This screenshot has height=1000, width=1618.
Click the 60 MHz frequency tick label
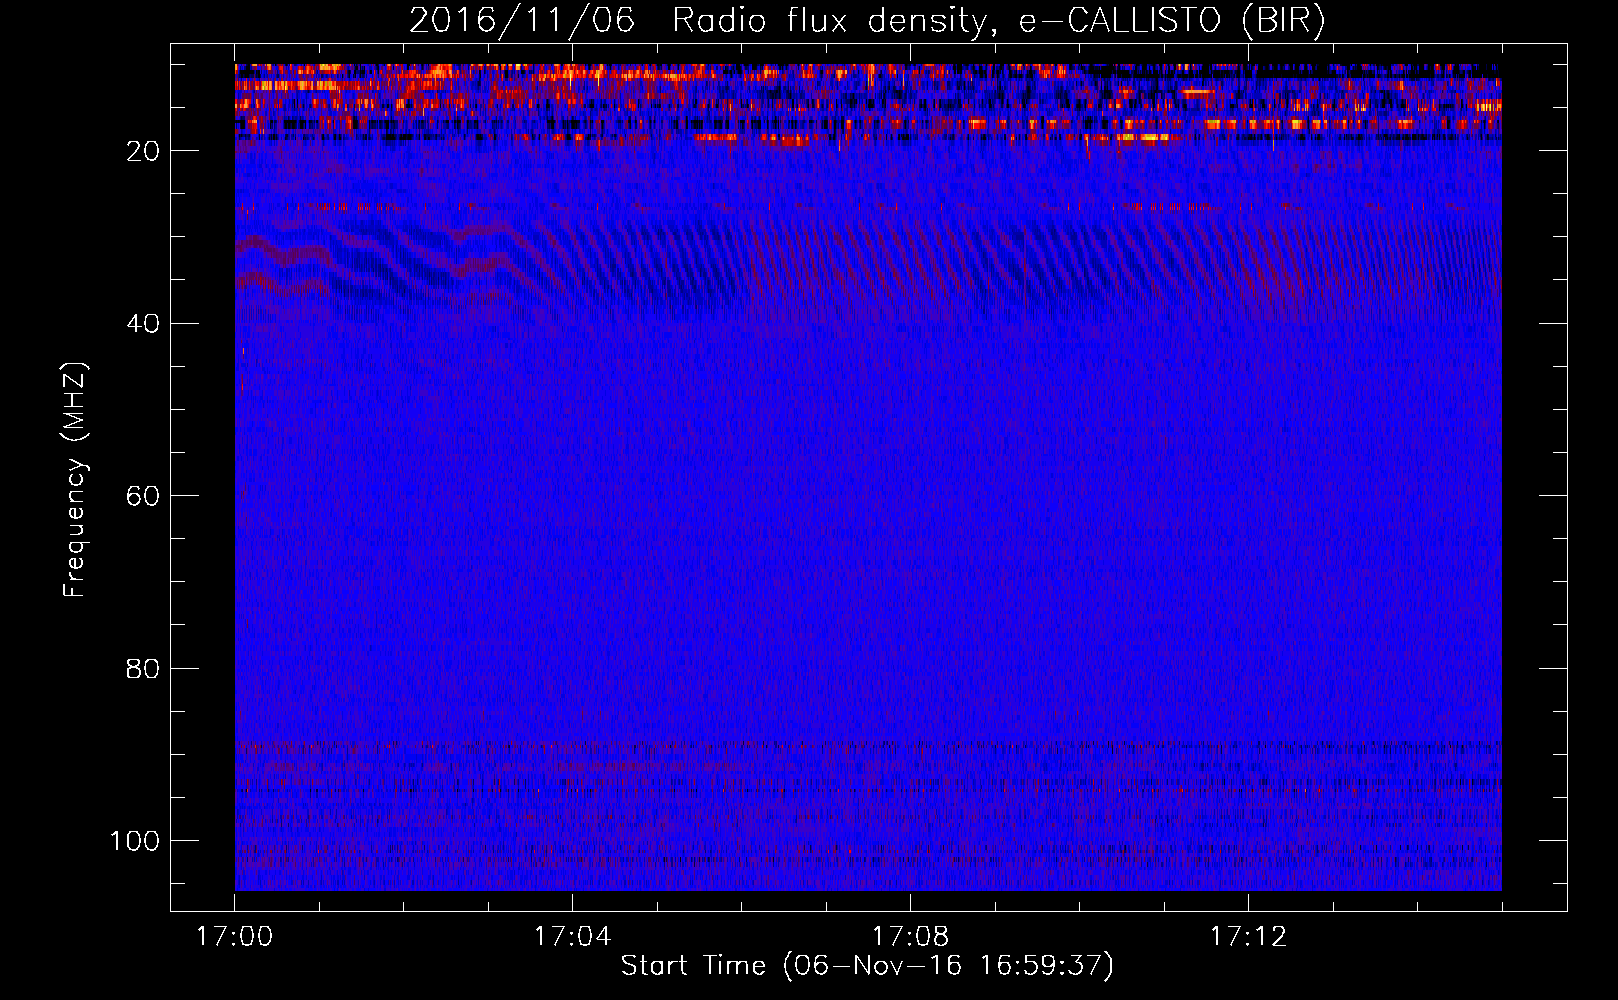144,496
